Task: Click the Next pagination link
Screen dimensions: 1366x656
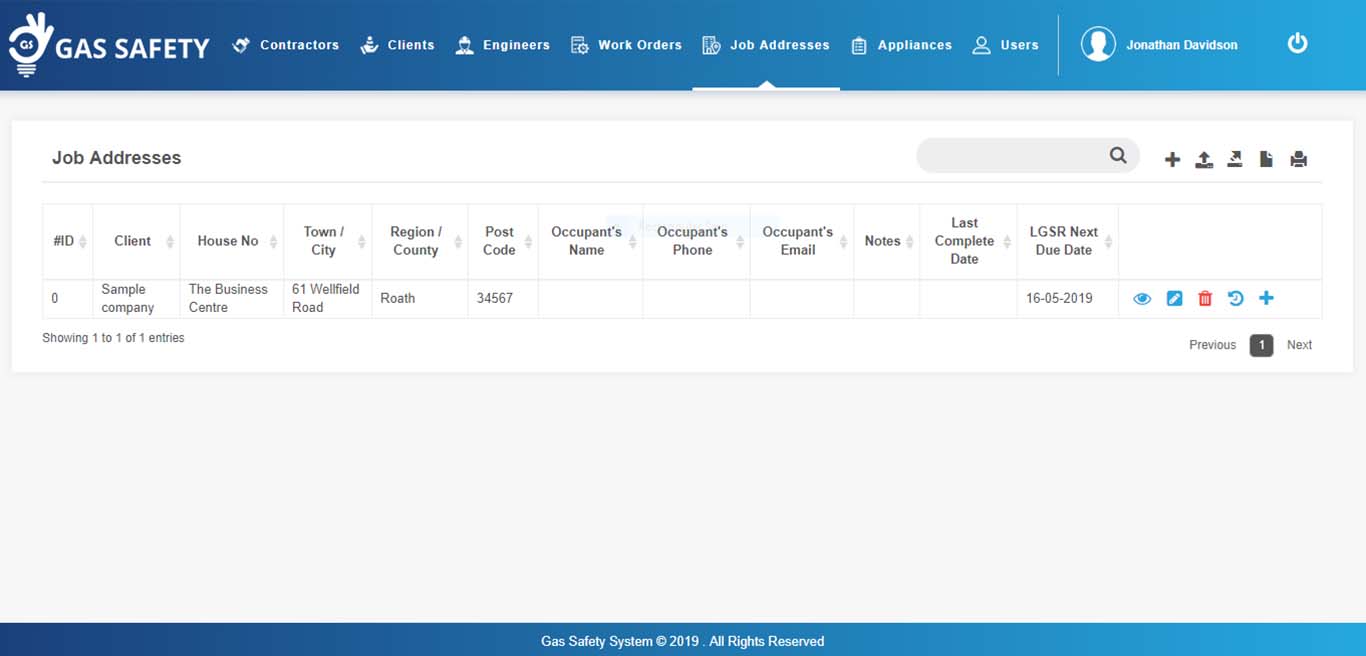Action: [x=1299, y=345]
